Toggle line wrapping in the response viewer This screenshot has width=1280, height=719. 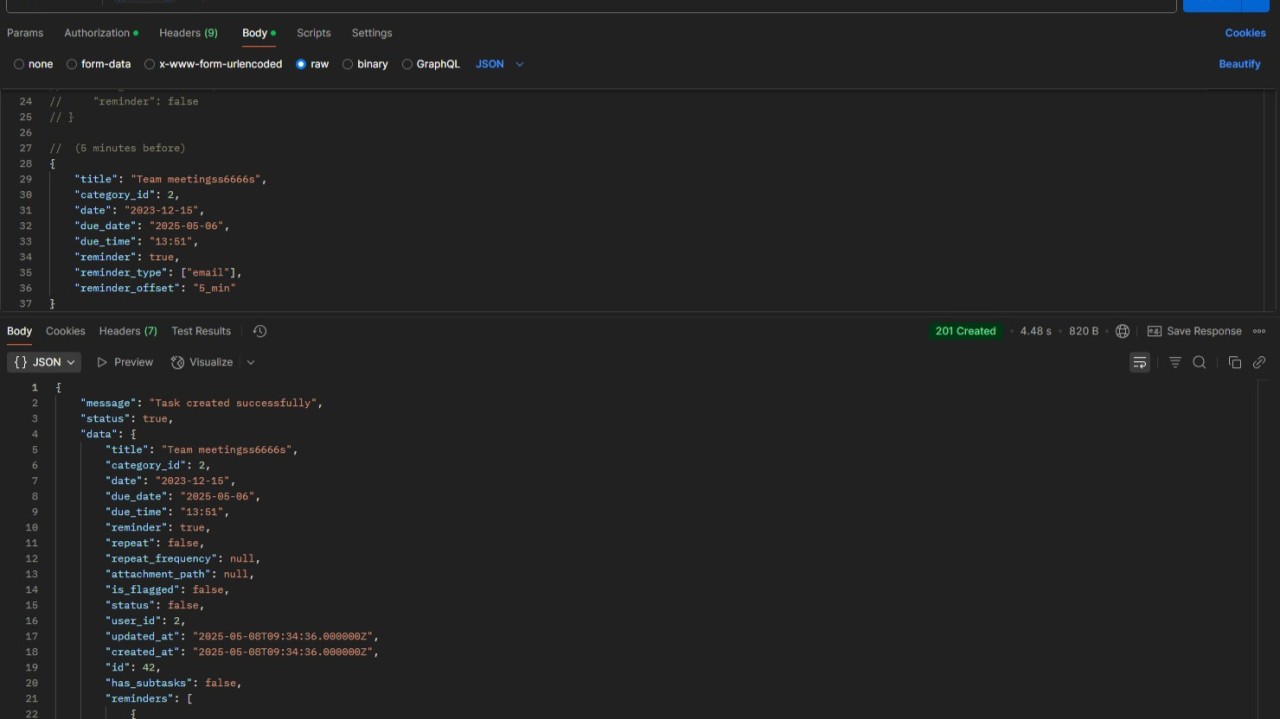1140,362
